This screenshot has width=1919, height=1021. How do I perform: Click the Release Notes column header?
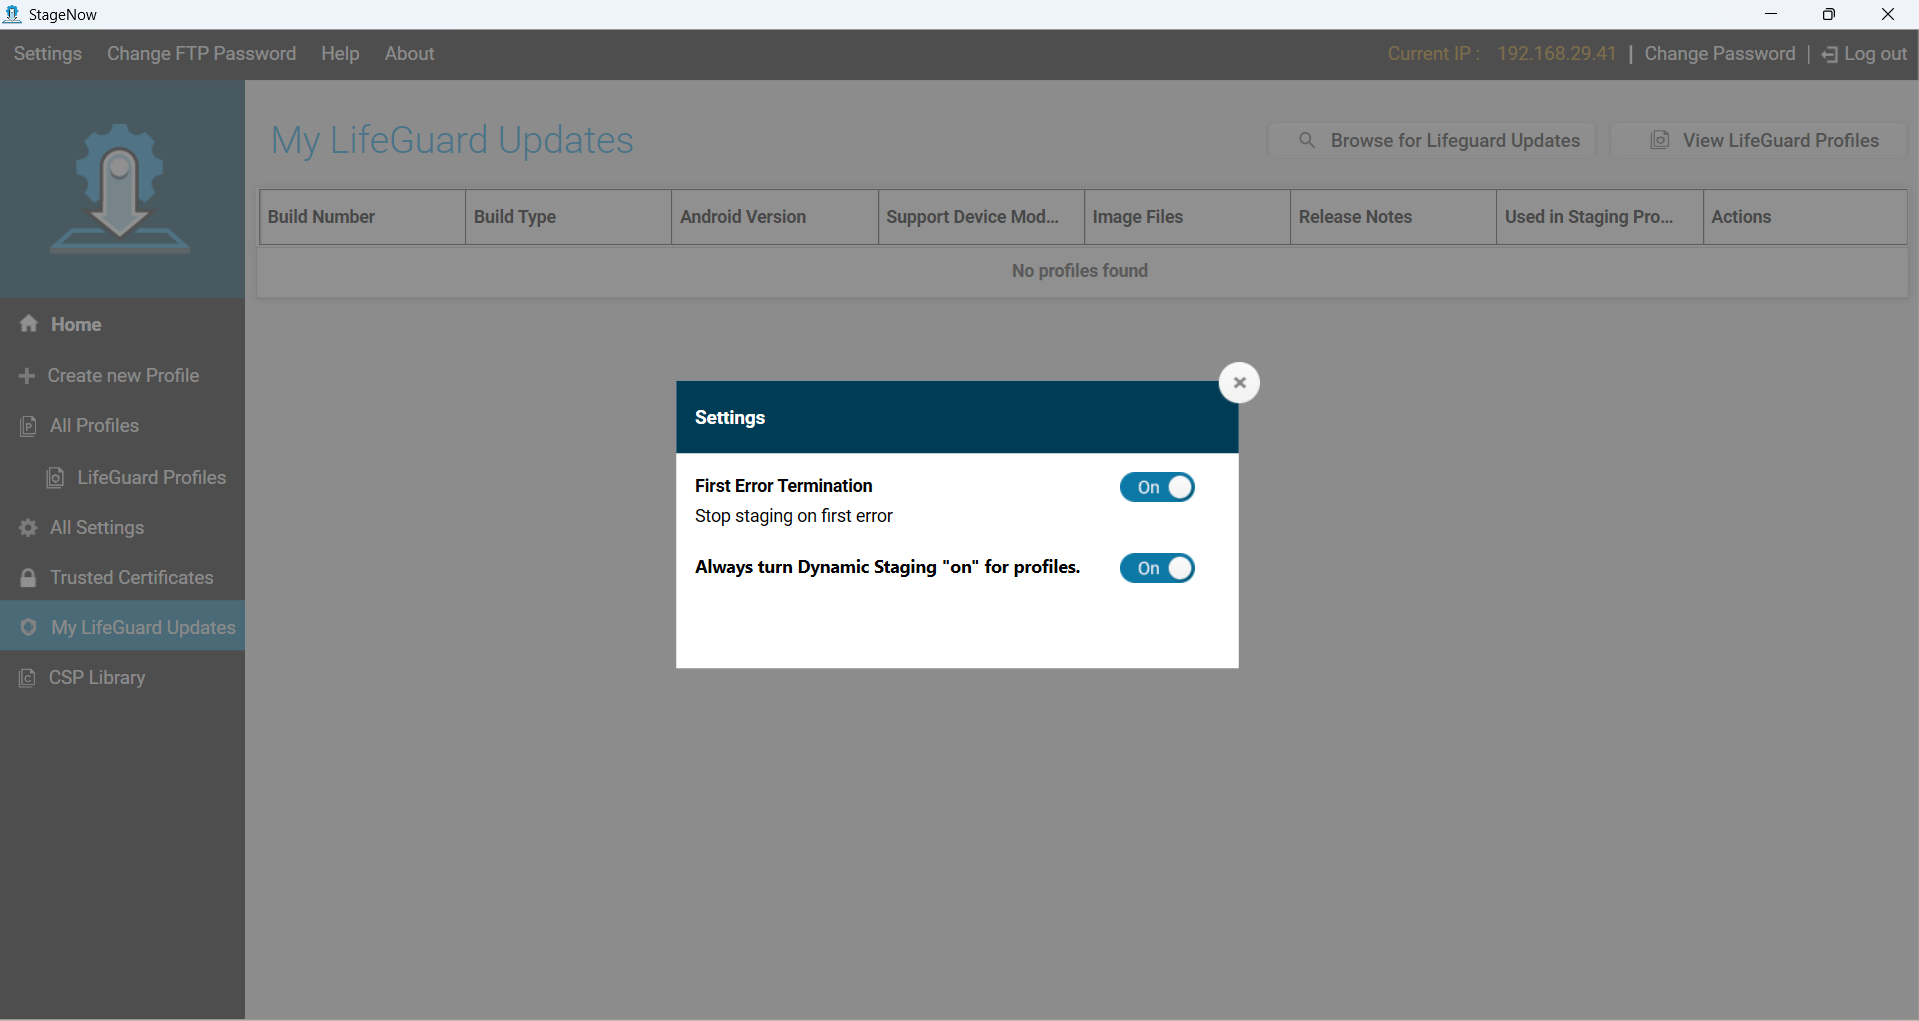coord(1393,217)
